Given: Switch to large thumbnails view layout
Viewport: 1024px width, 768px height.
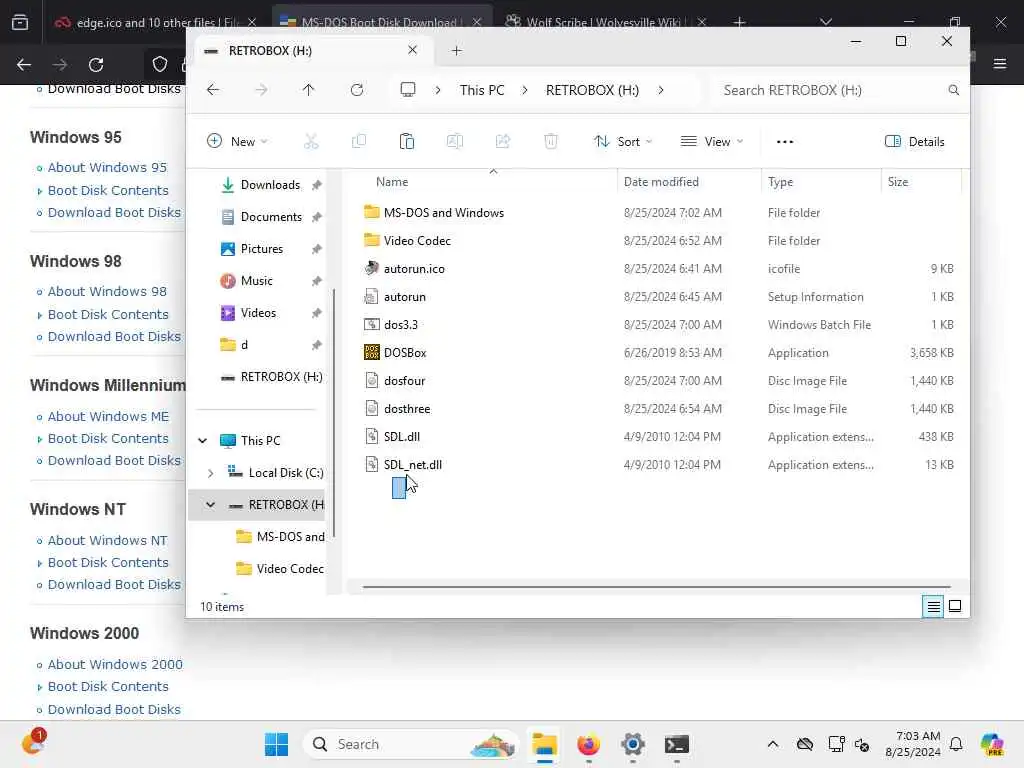Looking at the screenshot, I should coord(955,607).
